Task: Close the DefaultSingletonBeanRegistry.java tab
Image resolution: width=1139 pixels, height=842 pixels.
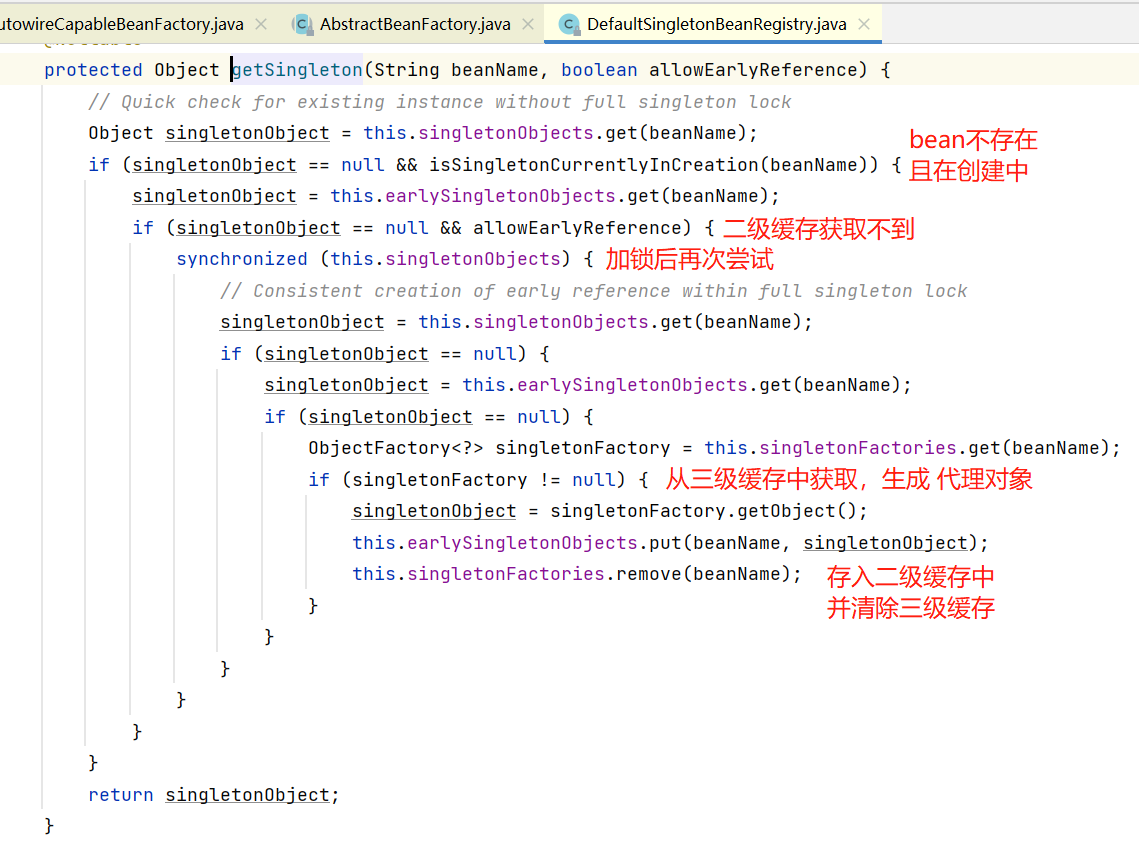Action: tap(864, 24)
